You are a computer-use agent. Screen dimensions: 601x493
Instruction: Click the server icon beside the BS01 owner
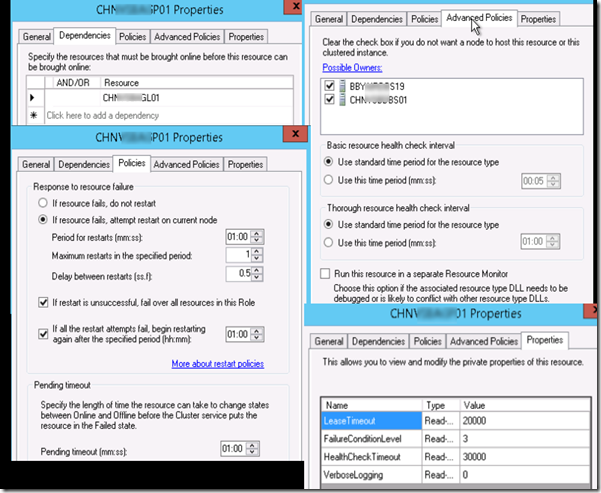(342, 100)
